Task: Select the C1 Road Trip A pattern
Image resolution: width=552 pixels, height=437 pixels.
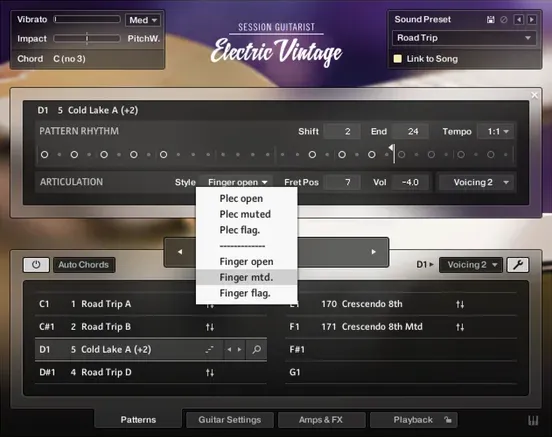Action: click(x=151, y=304)
